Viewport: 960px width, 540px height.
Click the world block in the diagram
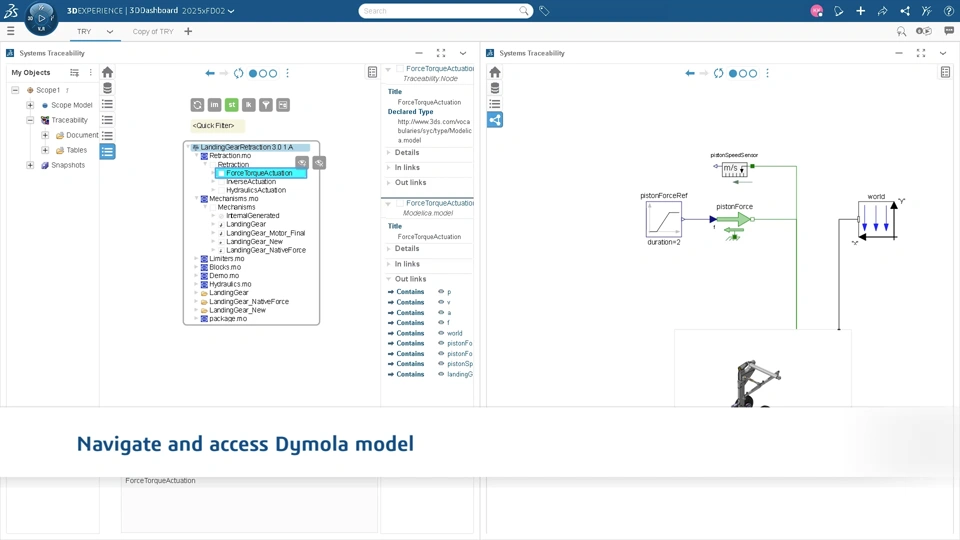pyautogui.click(x=877, y=220)
